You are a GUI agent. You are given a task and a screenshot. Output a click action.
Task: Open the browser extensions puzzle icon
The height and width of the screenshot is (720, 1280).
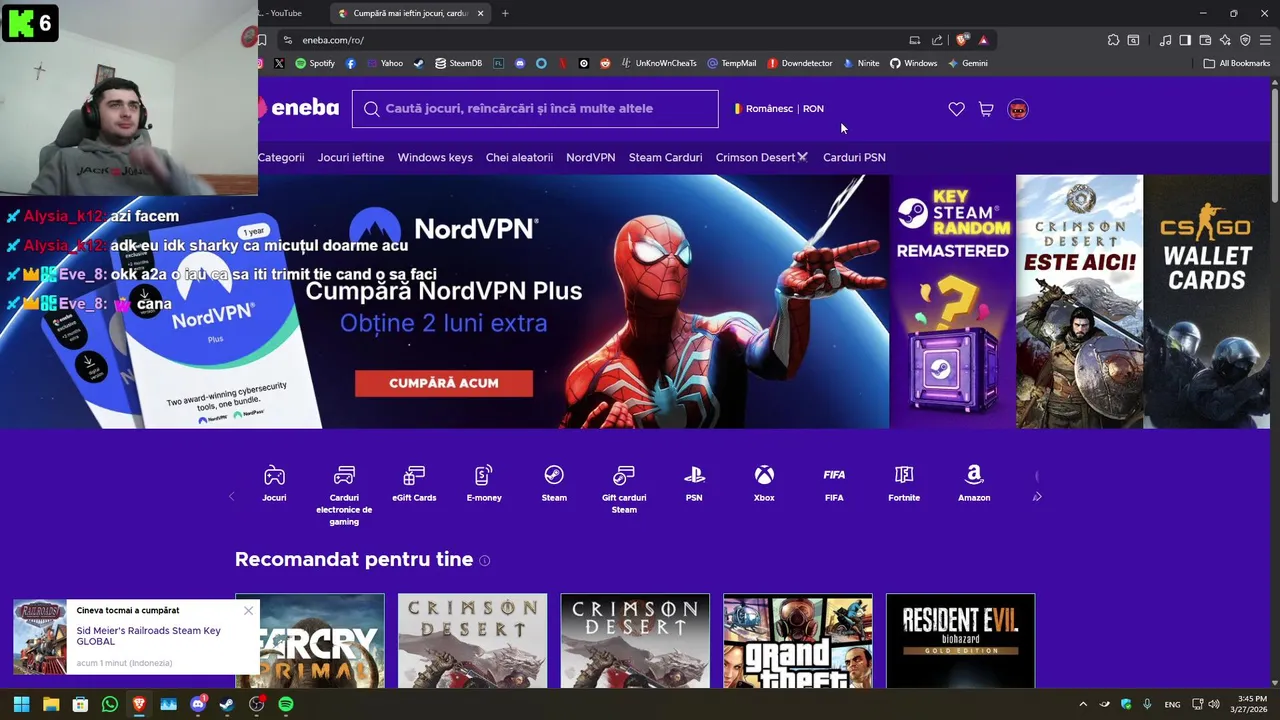click(x=1113, y=40)
